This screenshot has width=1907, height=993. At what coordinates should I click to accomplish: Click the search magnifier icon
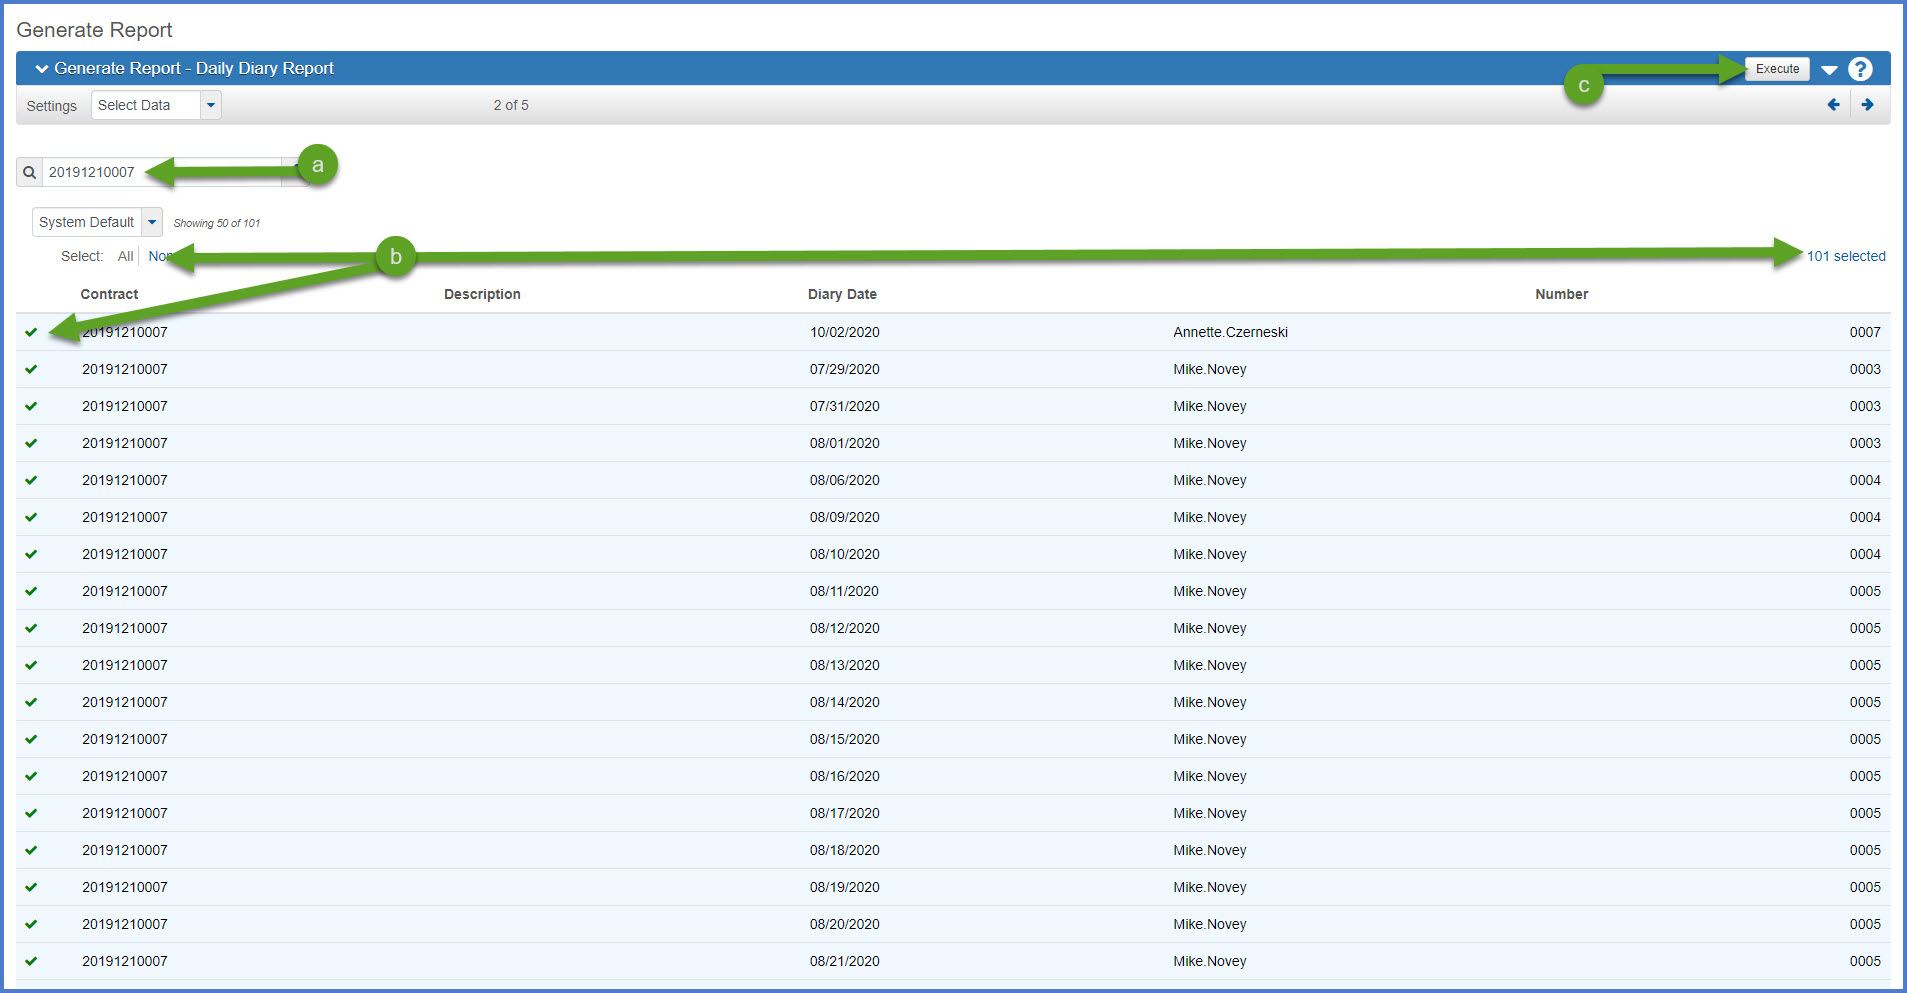pyautogui.click(x=29, y=172)
